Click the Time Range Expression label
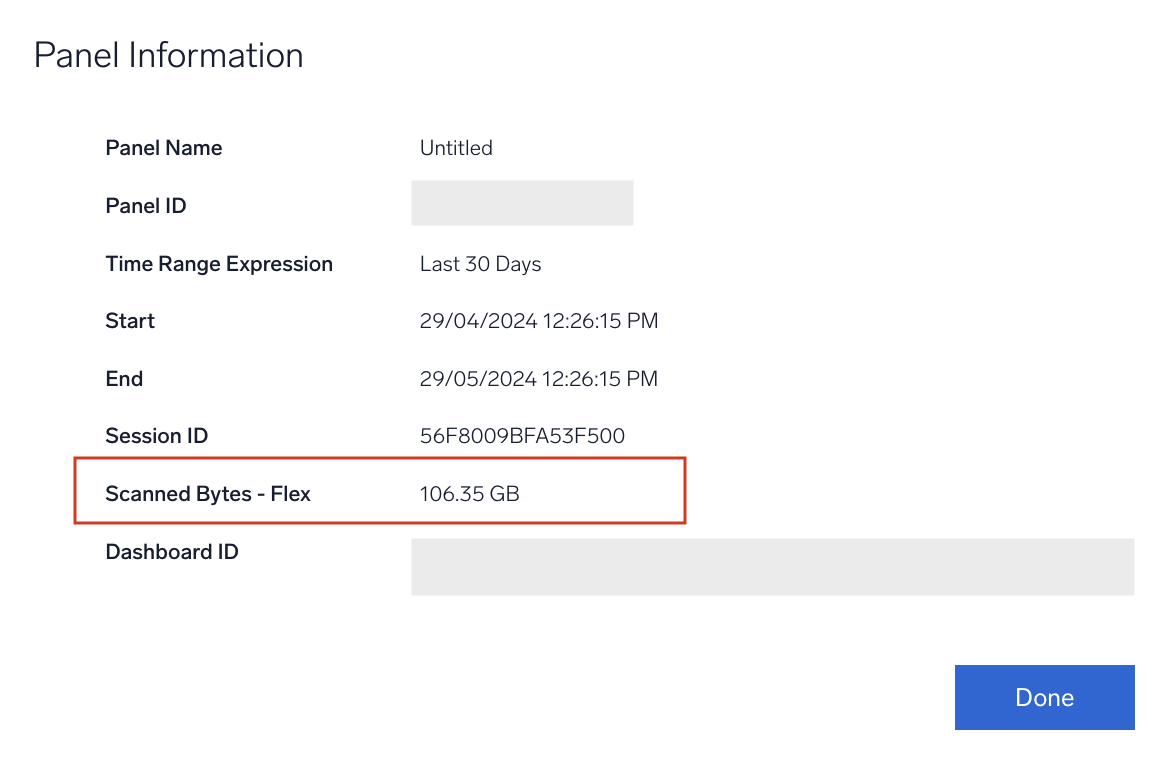1170x766 pixels. coord(219,263)
